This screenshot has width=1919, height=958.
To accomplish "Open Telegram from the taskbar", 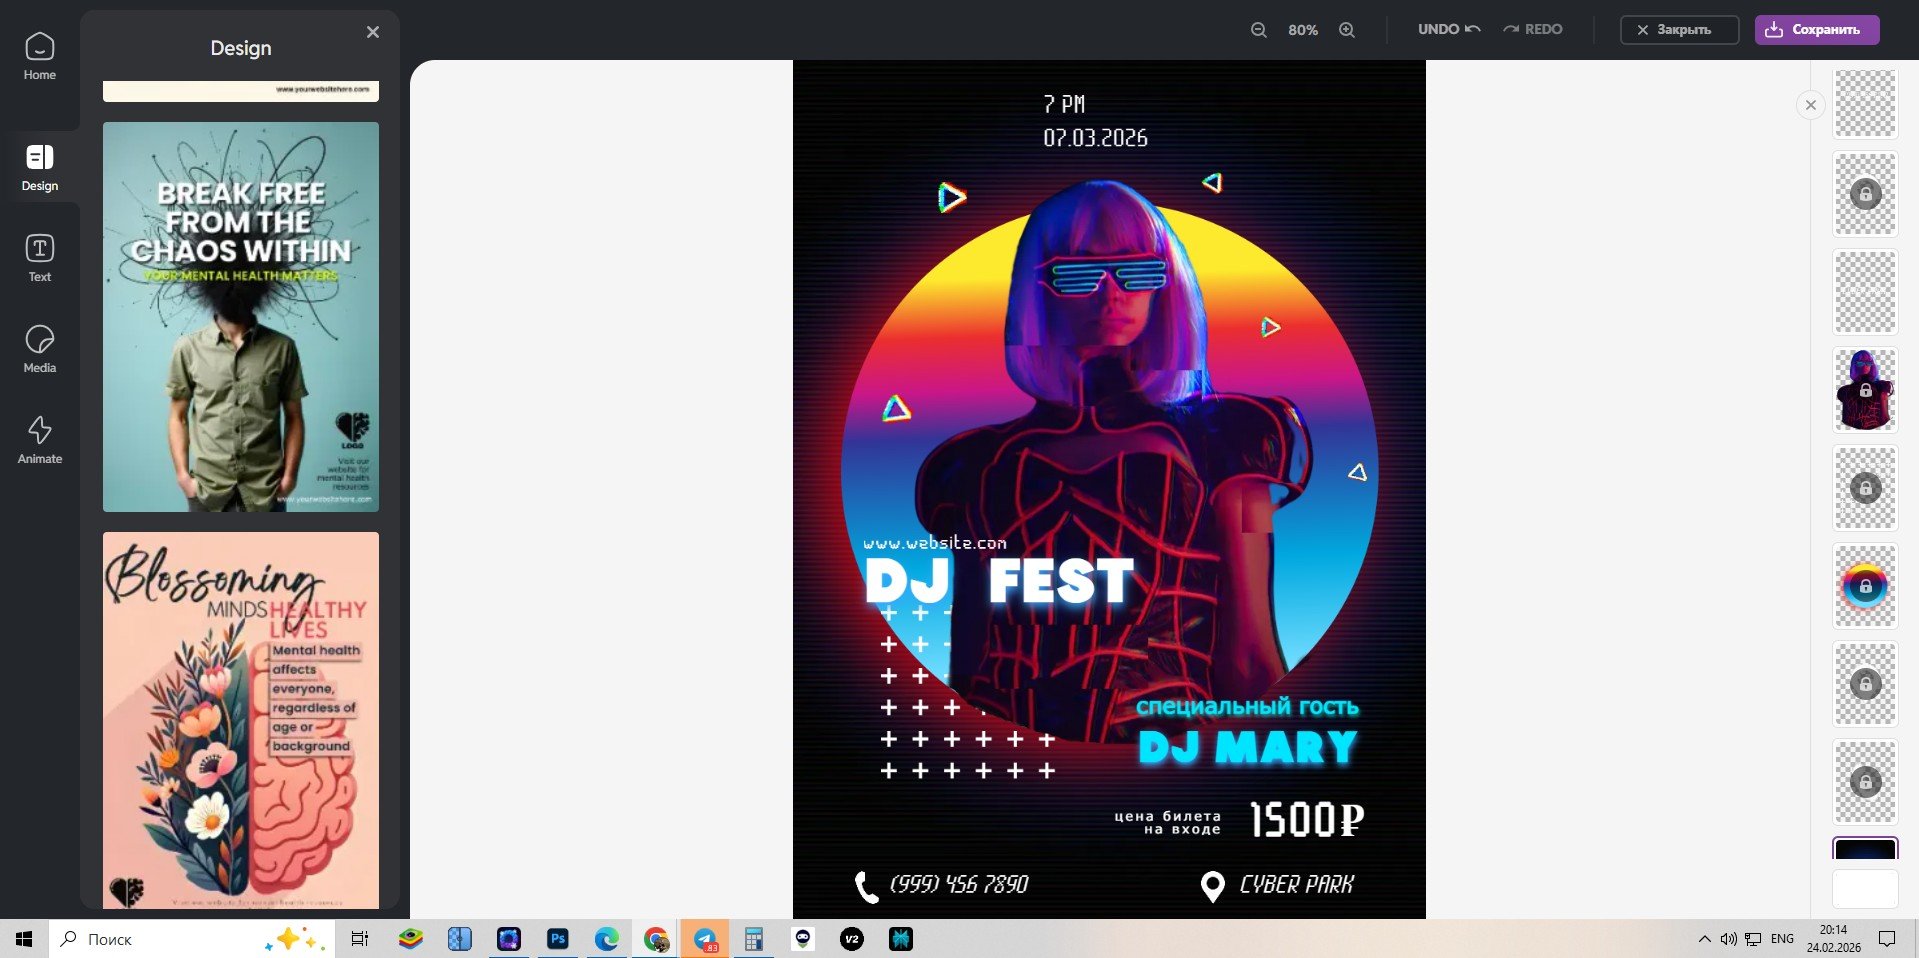I will pyautogui.click(x=705, y=939).
